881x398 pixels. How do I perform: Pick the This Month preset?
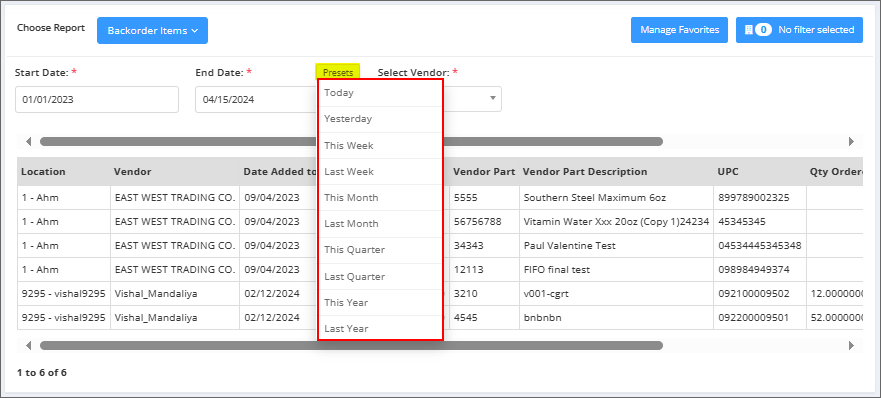point(380,197)
